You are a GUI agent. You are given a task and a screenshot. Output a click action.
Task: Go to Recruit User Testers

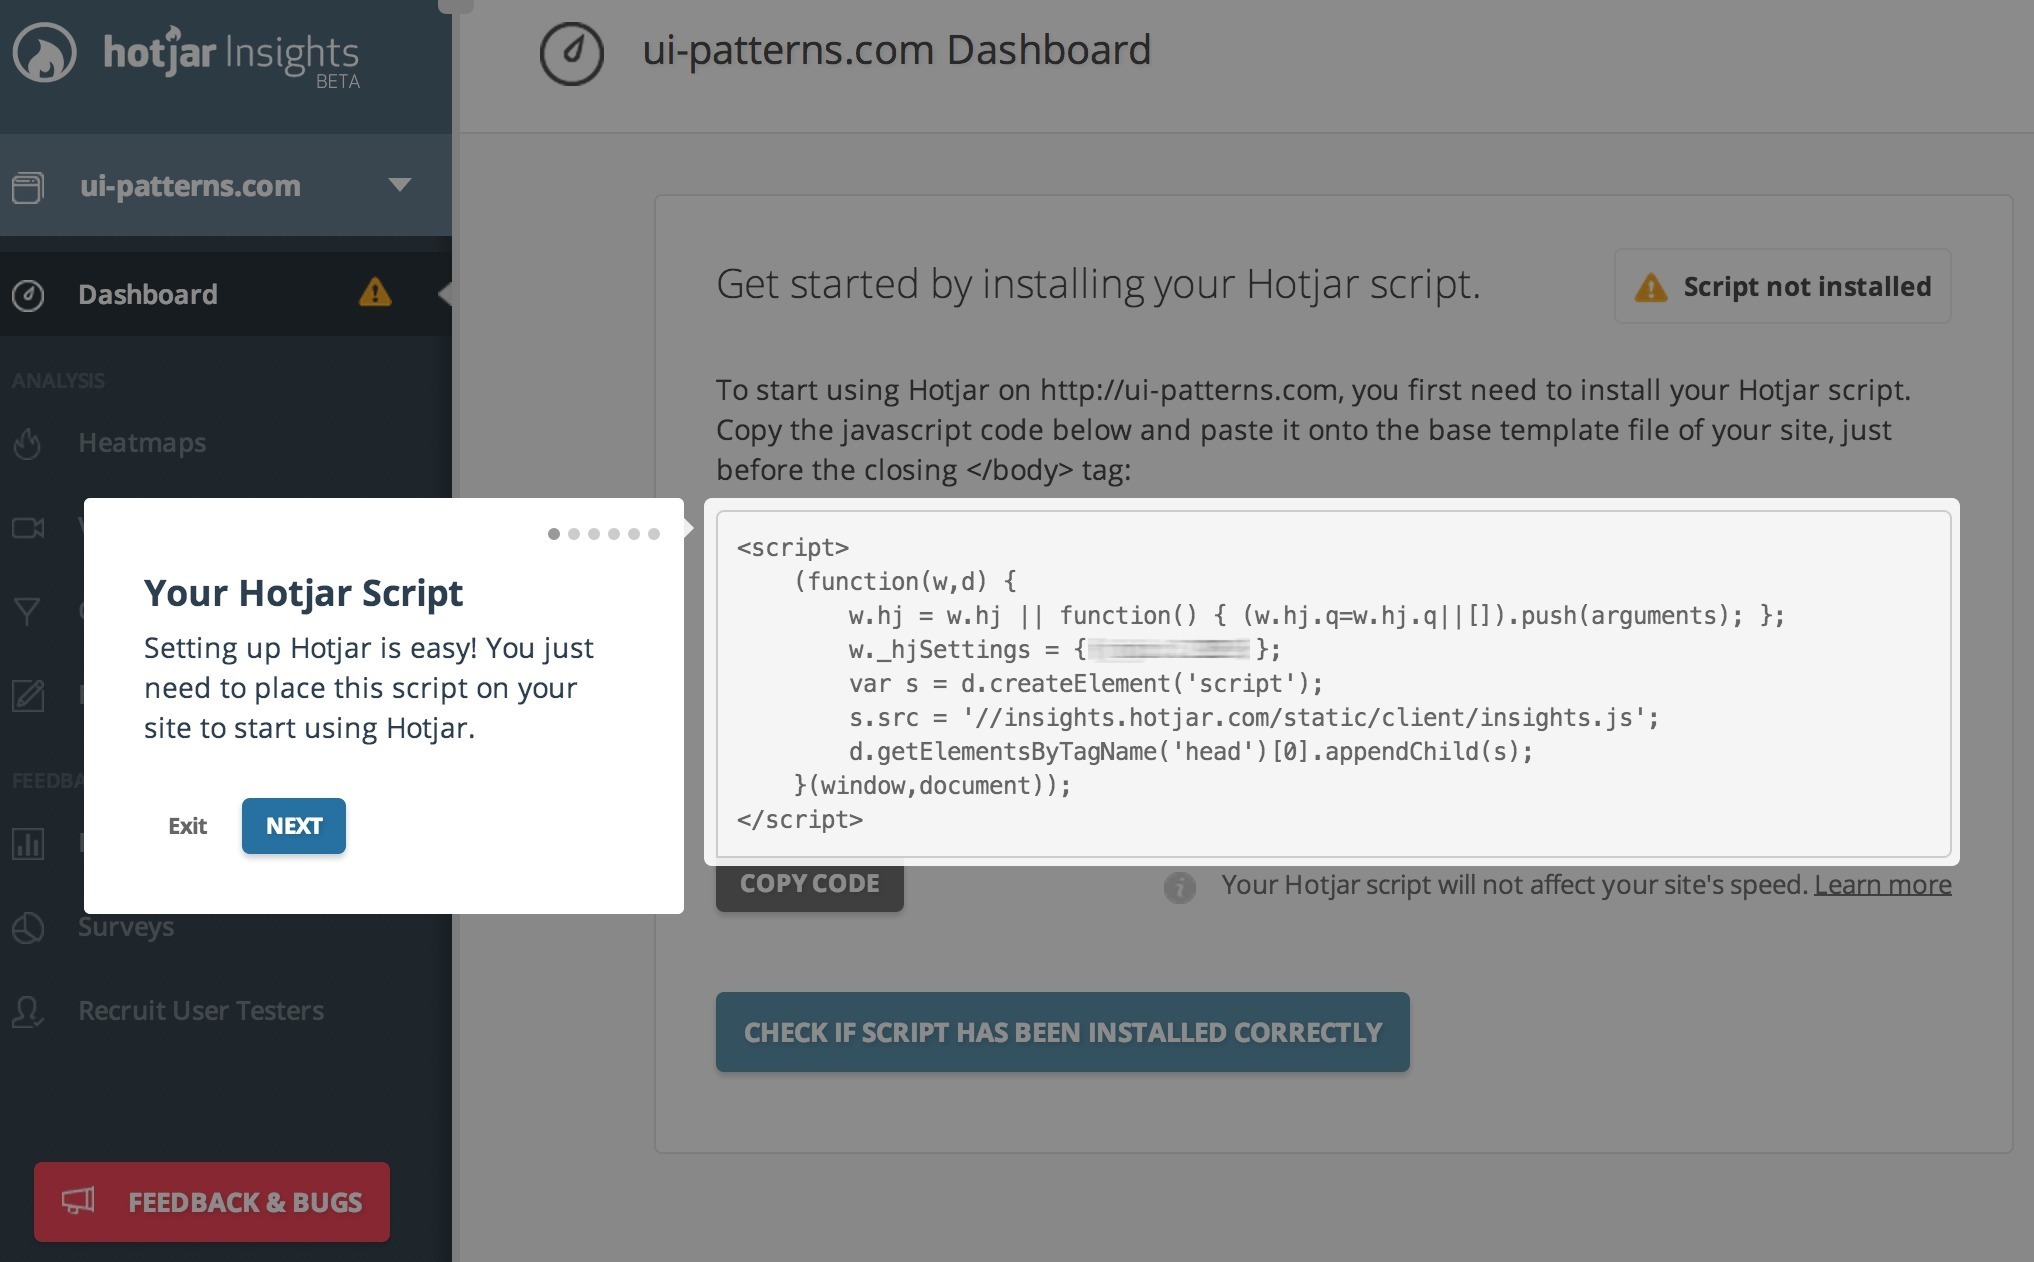pos(201,1011)
